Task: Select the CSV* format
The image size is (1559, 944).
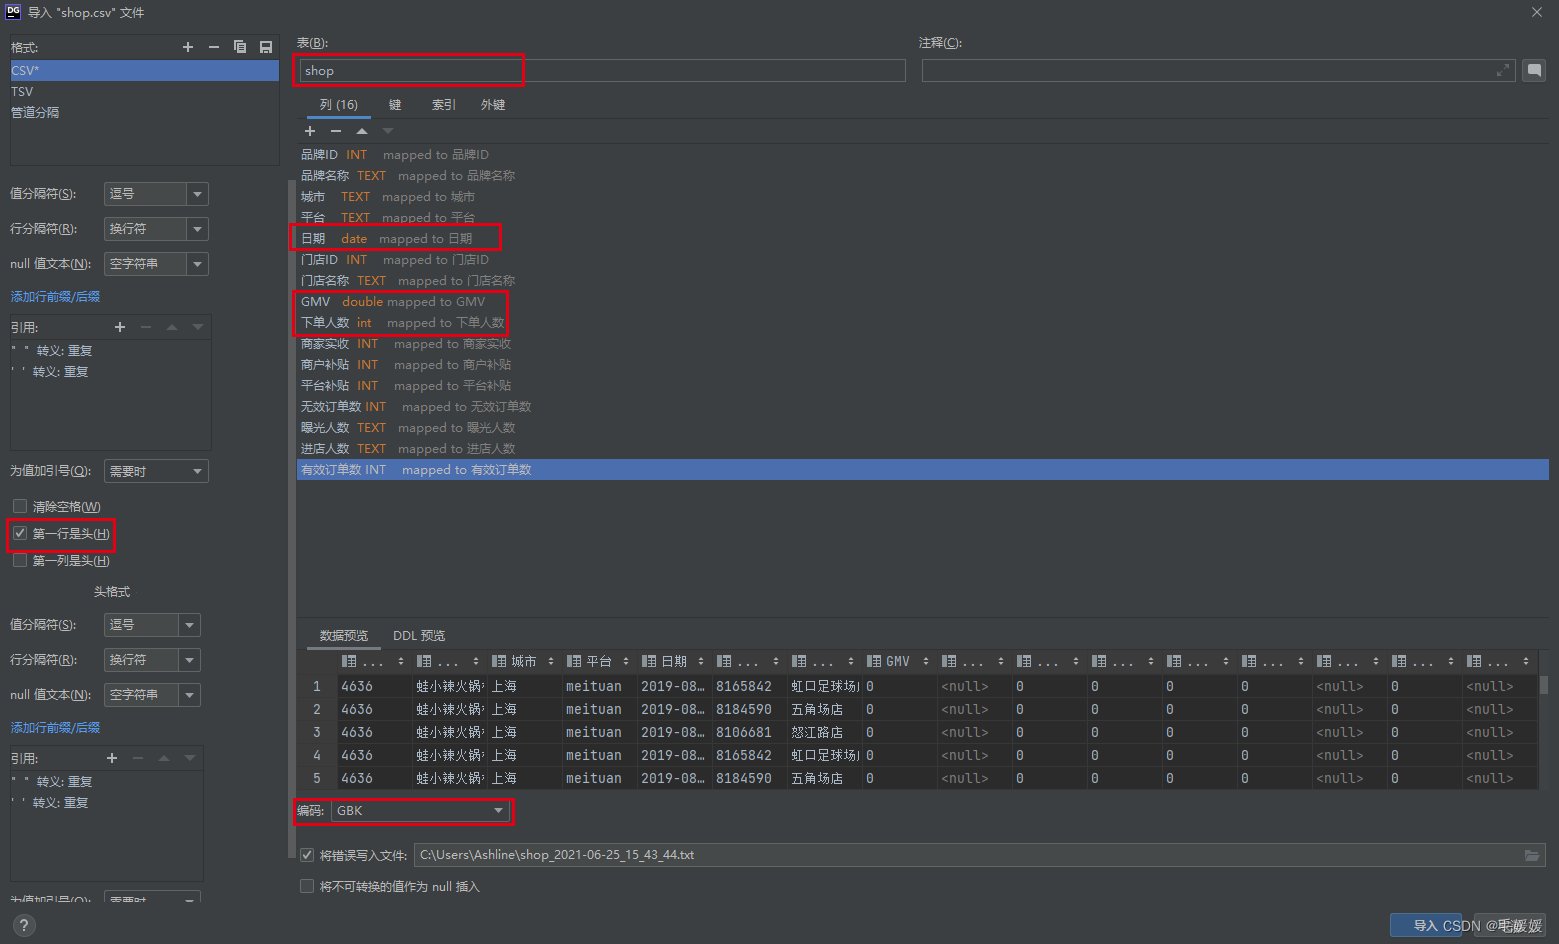Action: [x=144, y=71]
